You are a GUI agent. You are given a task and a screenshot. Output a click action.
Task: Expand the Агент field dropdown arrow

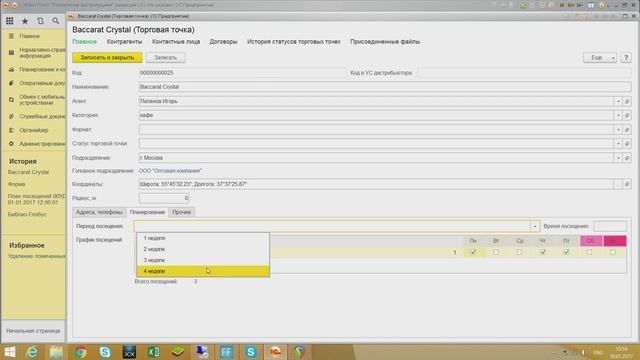click(618, 101)
